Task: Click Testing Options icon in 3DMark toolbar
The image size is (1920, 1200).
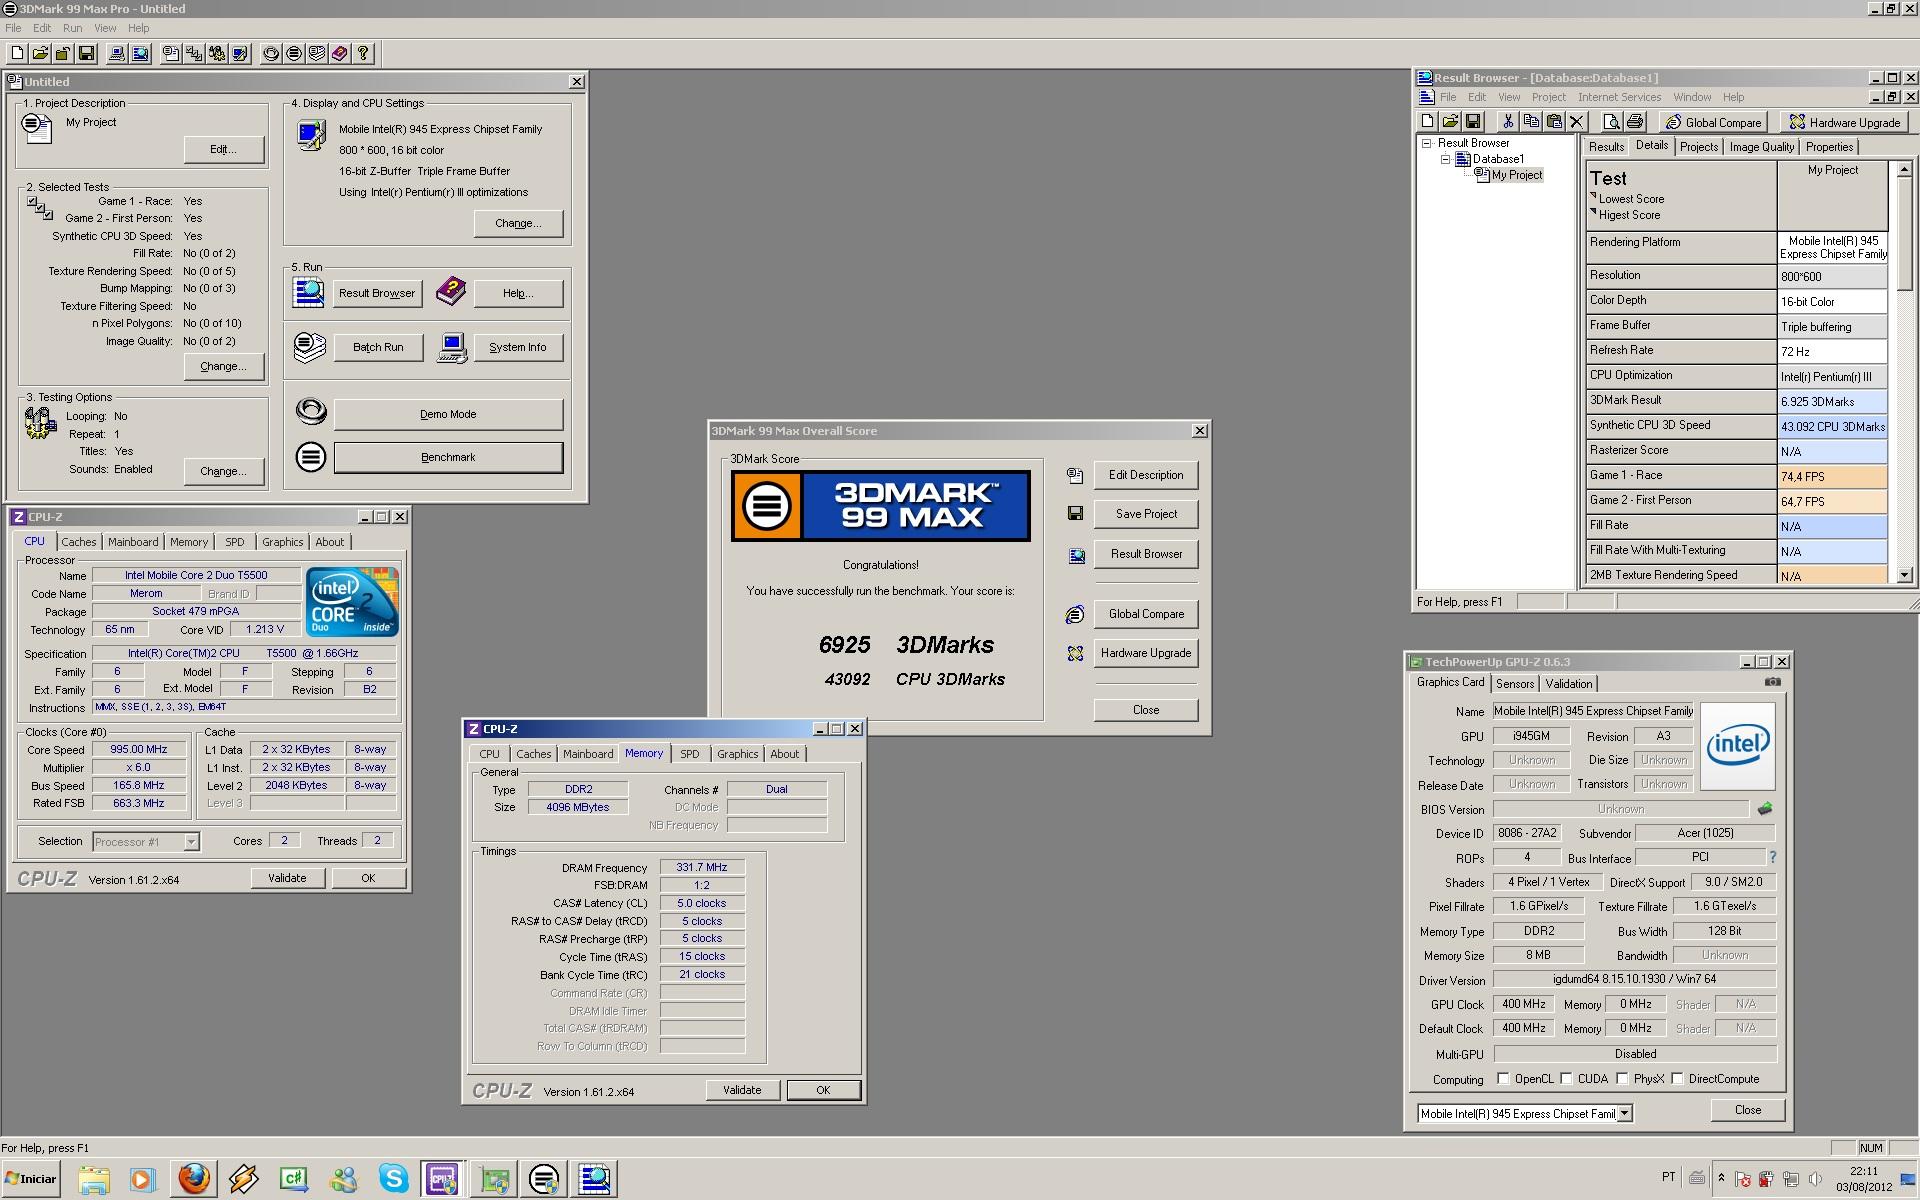Action: 217,54
